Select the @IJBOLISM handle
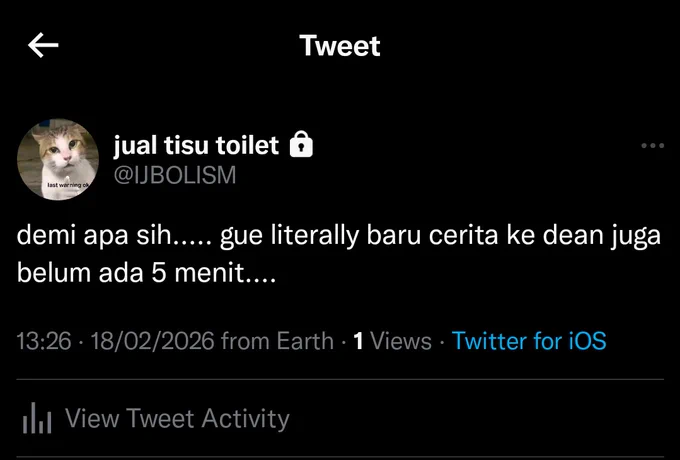This screenshot has width=680, height=460. click(175, 175)
